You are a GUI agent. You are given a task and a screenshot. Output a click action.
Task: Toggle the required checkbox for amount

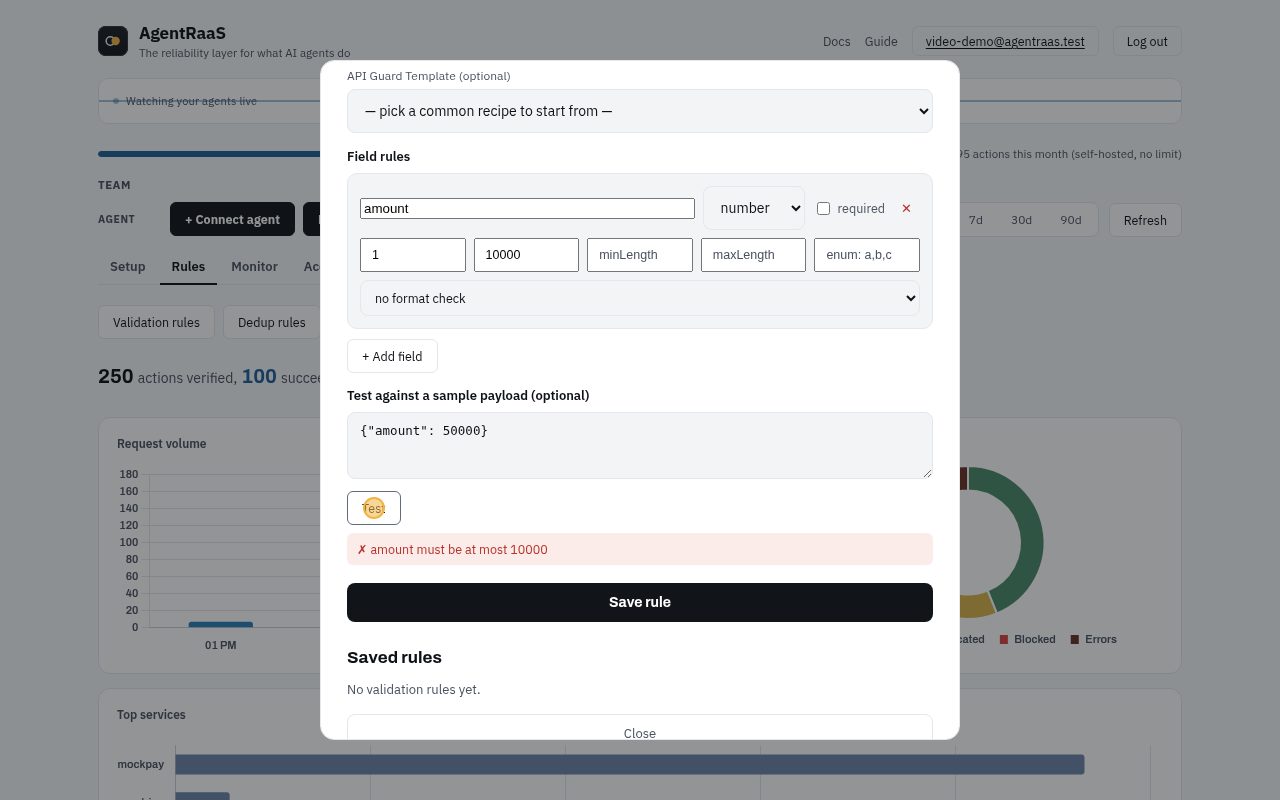pyautogui.click(x=823, y=208)
